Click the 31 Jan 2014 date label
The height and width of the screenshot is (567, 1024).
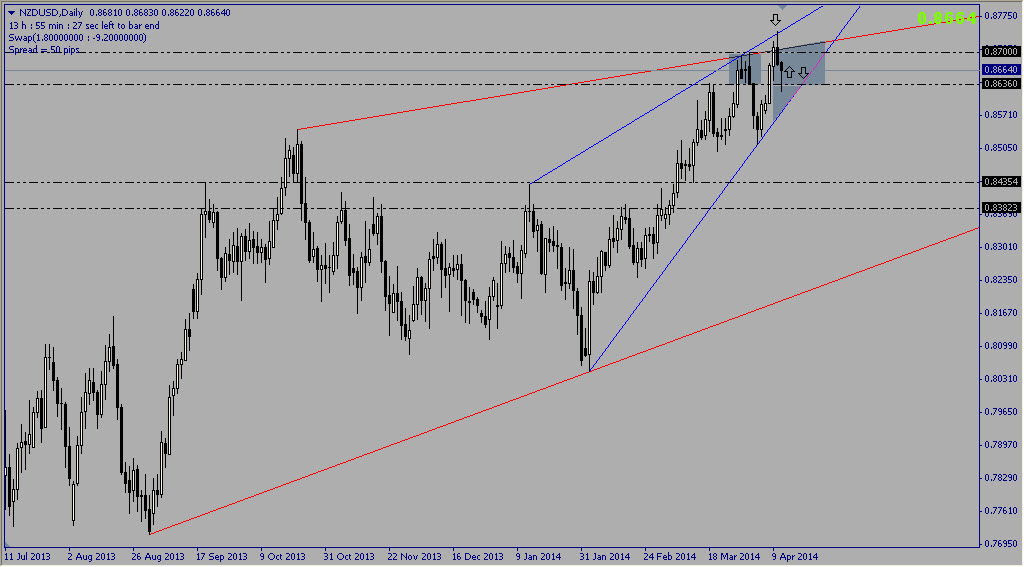point(605,556)
